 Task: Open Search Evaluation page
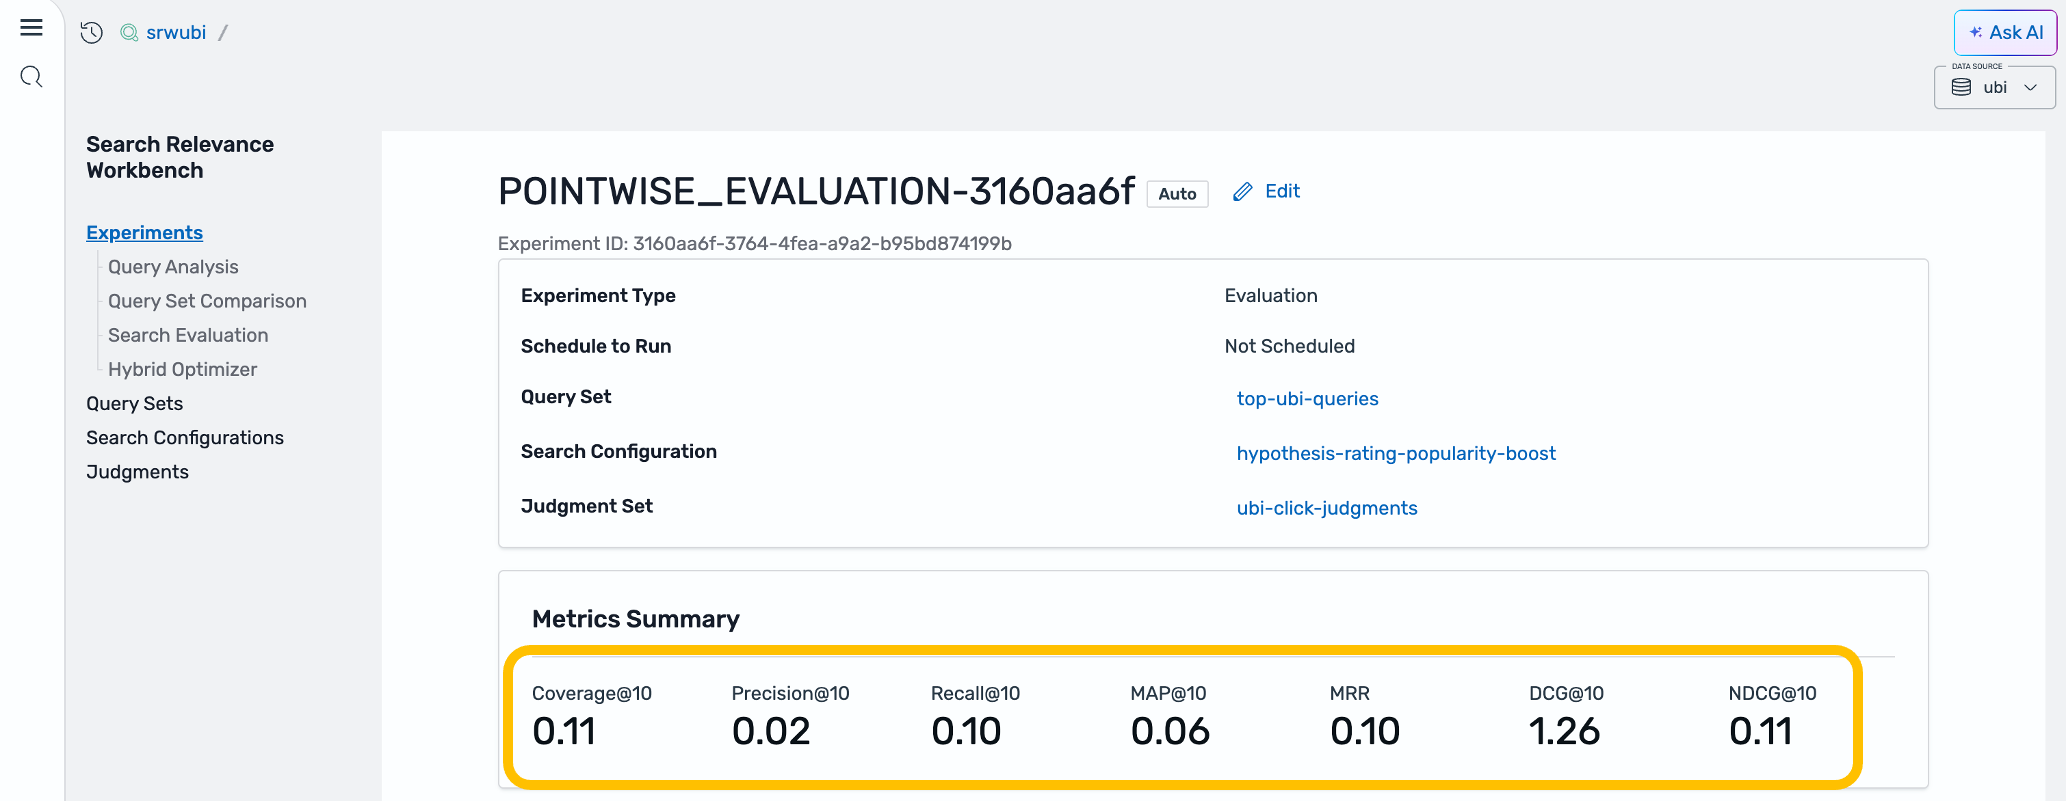(x=188, y=335)
